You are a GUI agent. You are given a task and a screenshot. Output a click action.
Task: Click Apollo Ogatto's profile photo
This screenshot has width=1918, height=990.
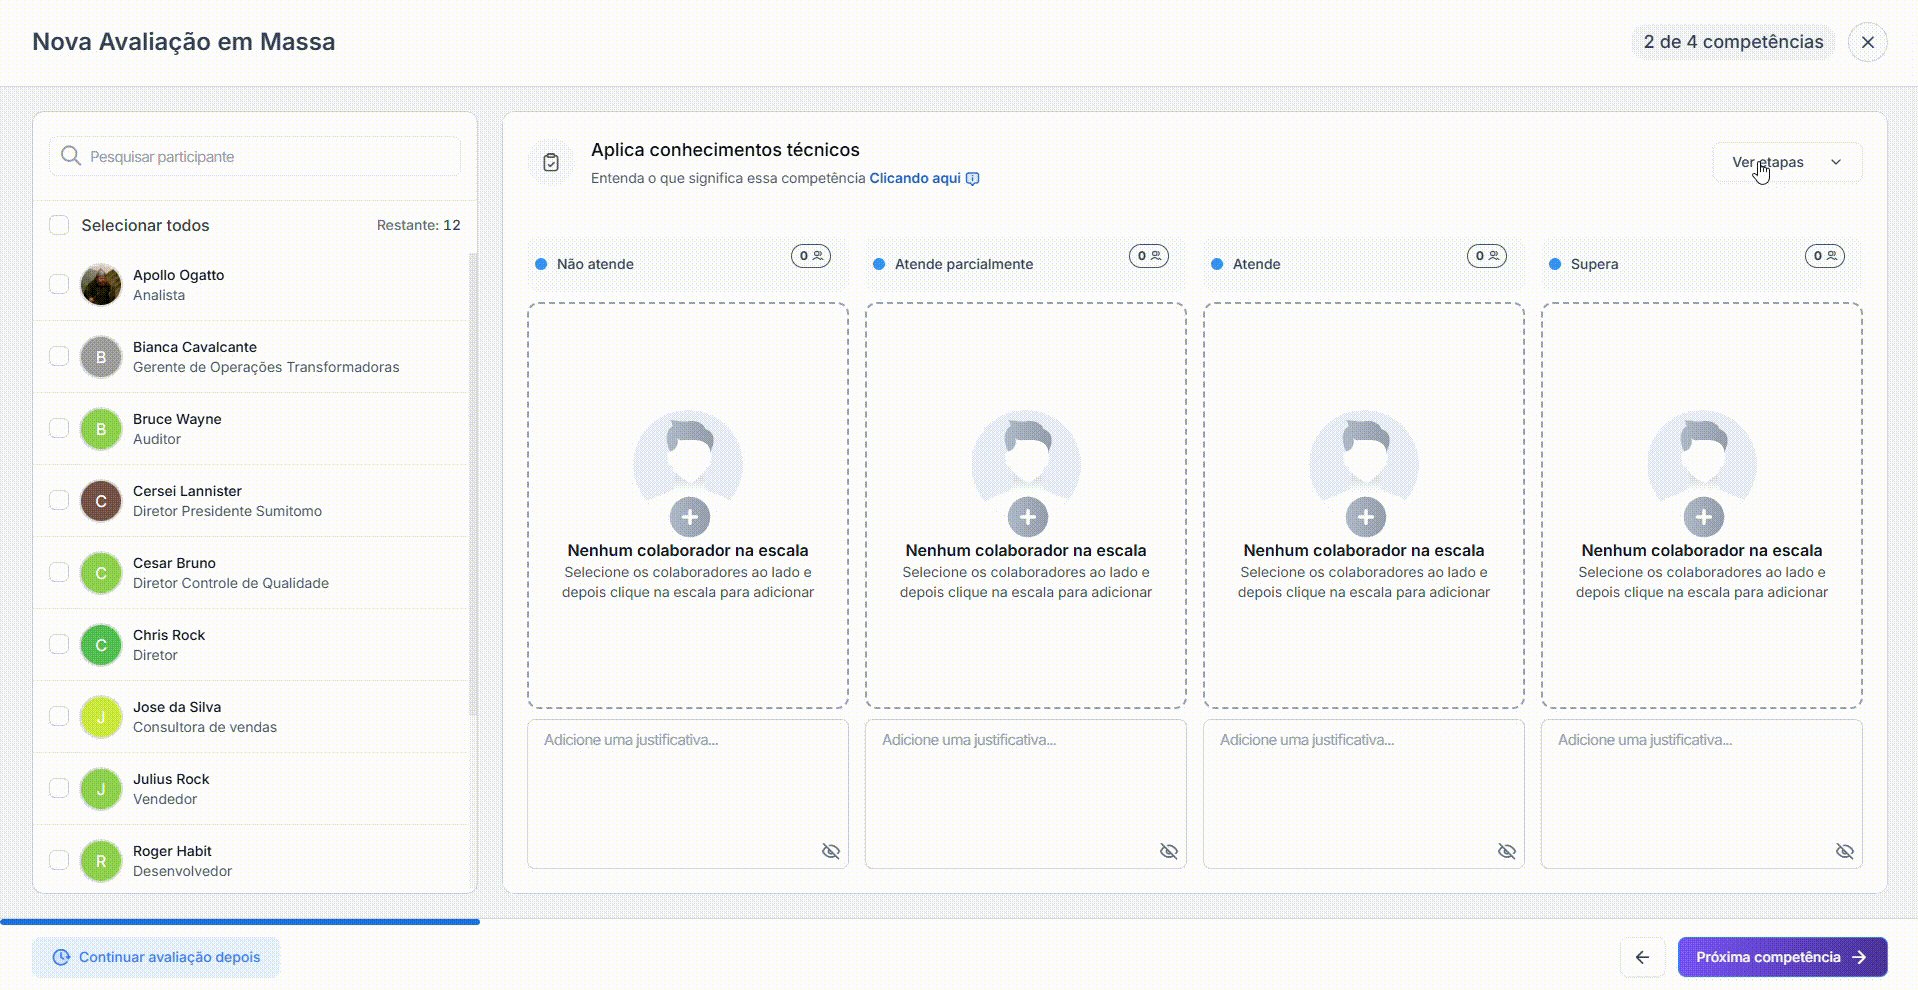click(x=101, y=285)
